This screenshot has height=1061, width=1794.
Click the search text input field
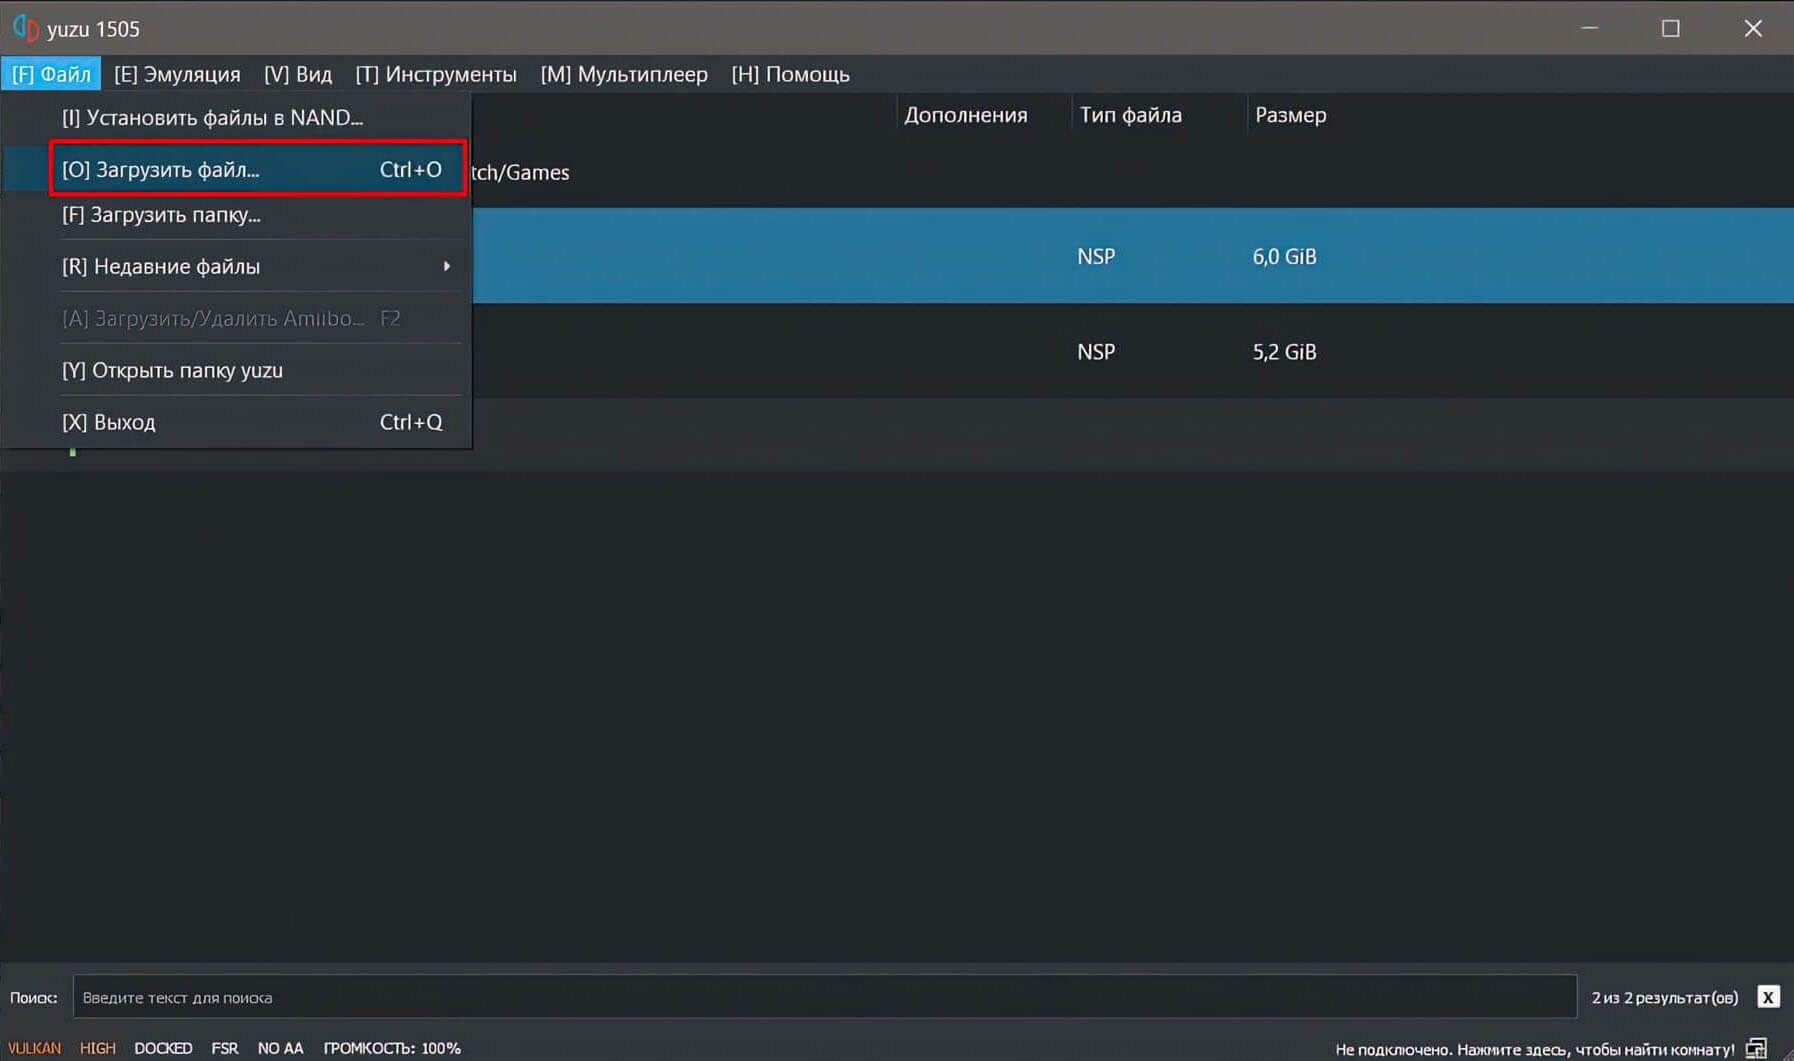[x=824, y=997]
